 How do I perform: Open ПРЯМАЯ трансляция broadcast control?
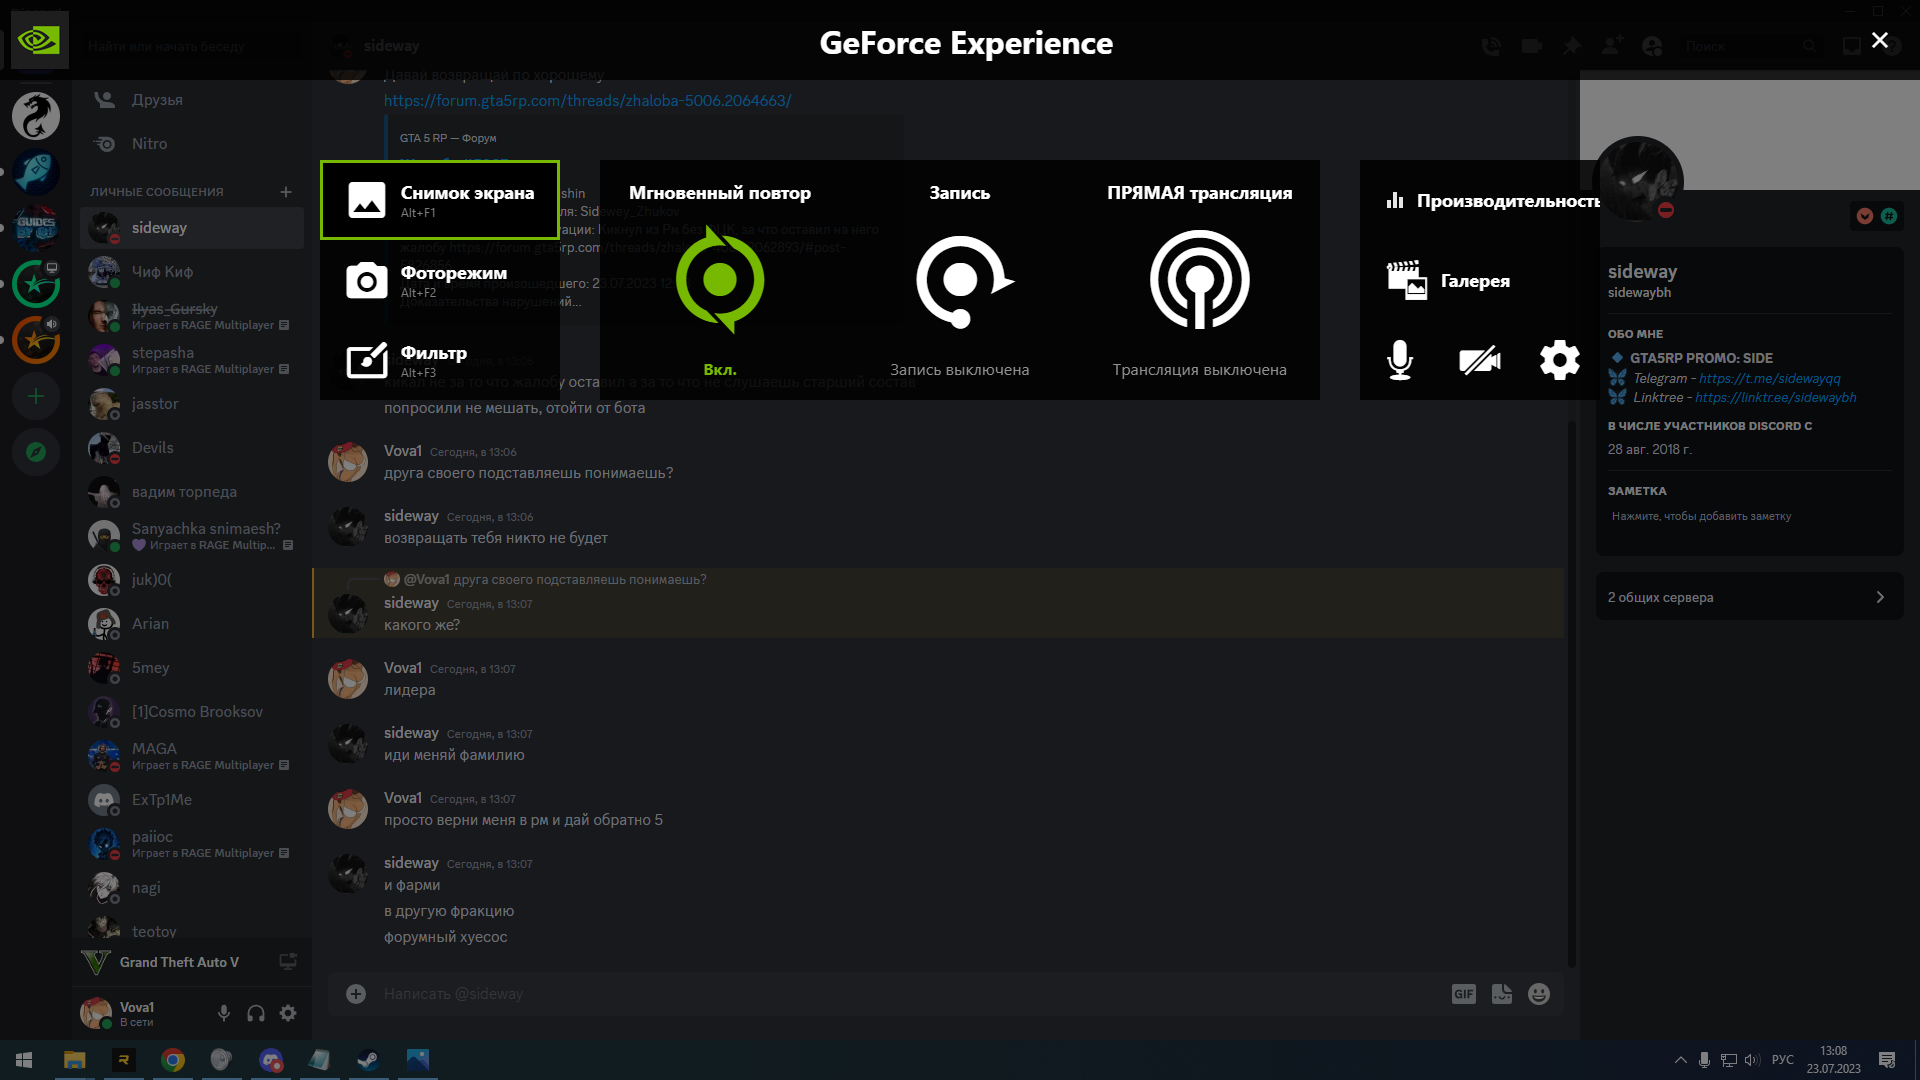1200,280
